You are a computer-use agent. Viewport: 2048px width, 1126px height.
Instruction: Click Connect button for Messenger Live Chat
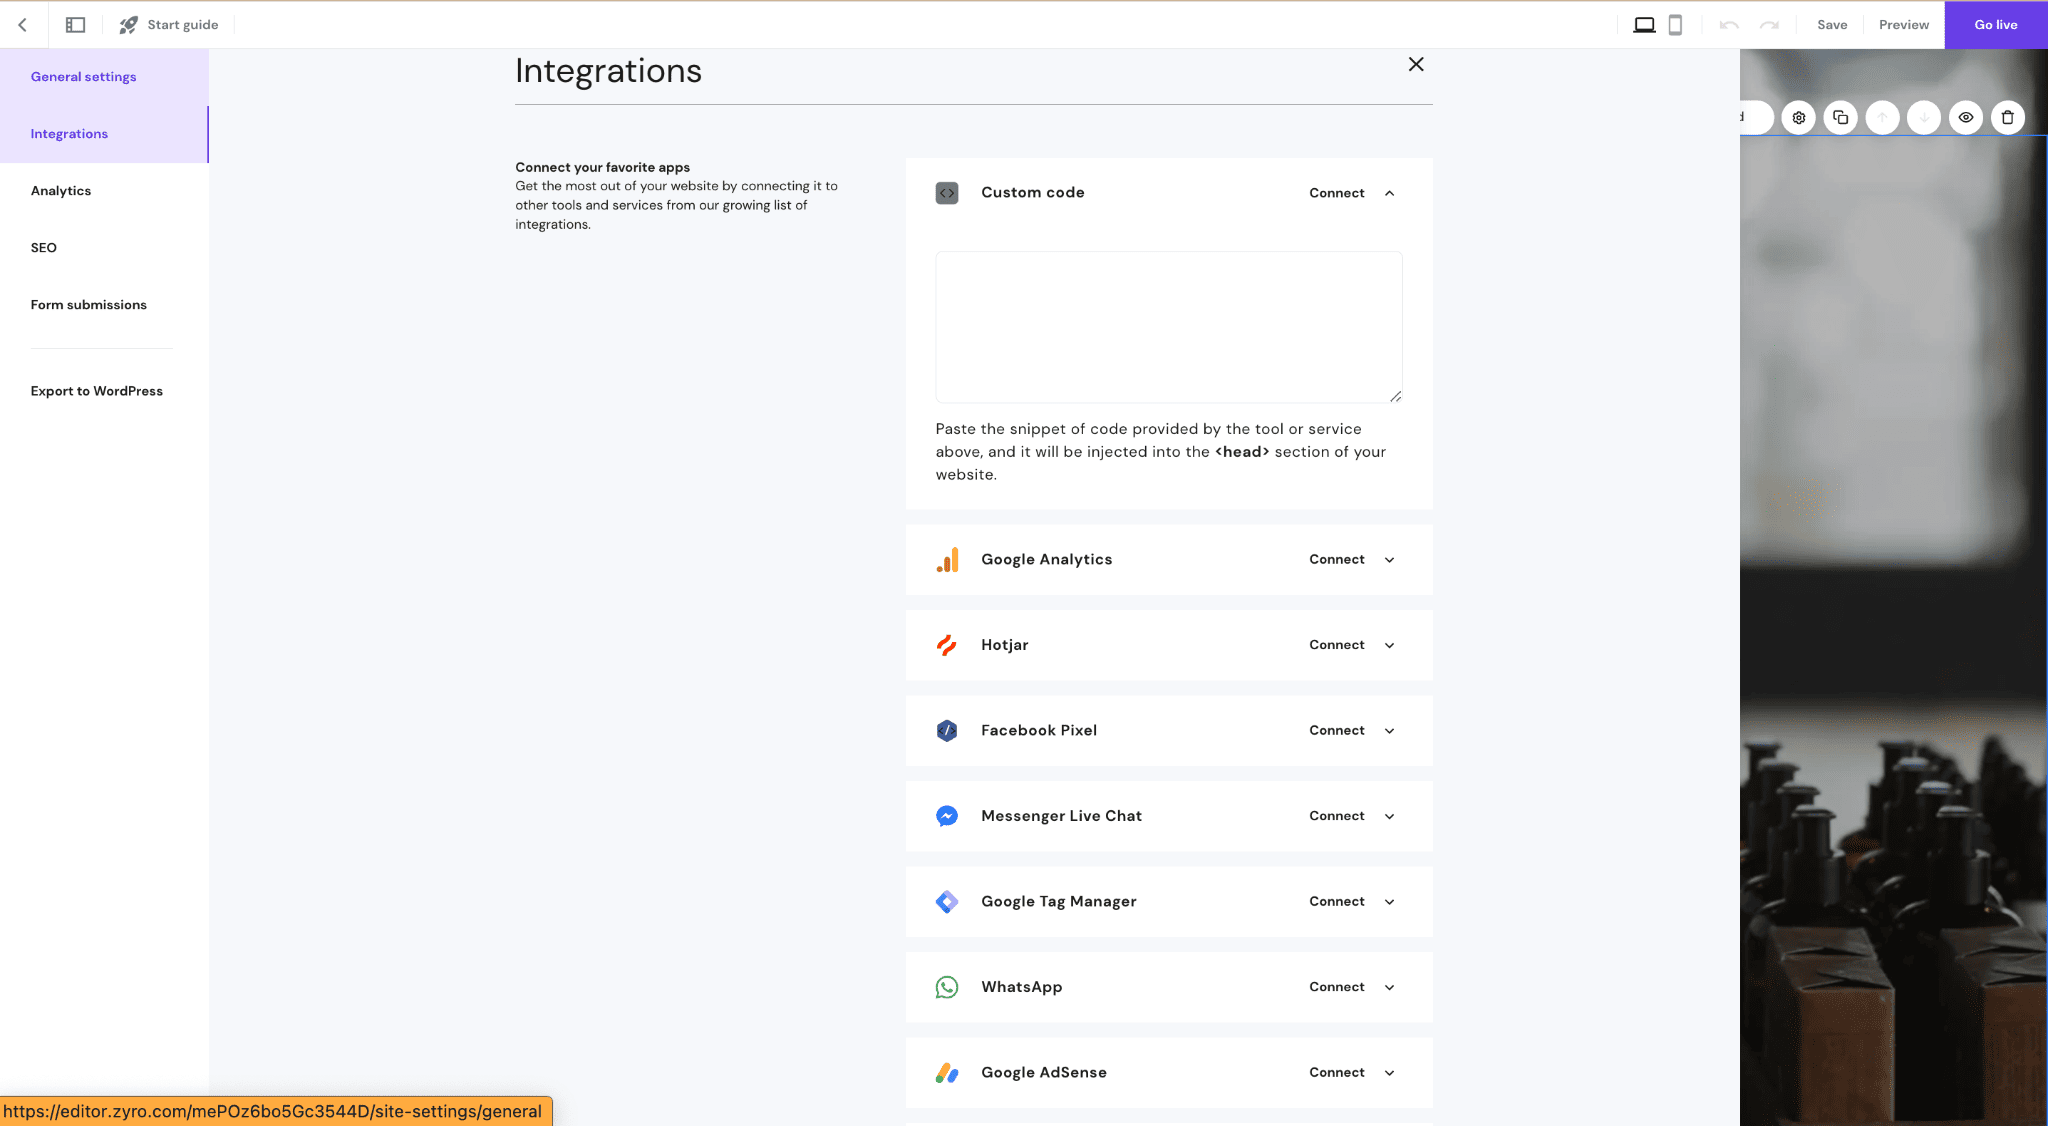[1337, 815]
